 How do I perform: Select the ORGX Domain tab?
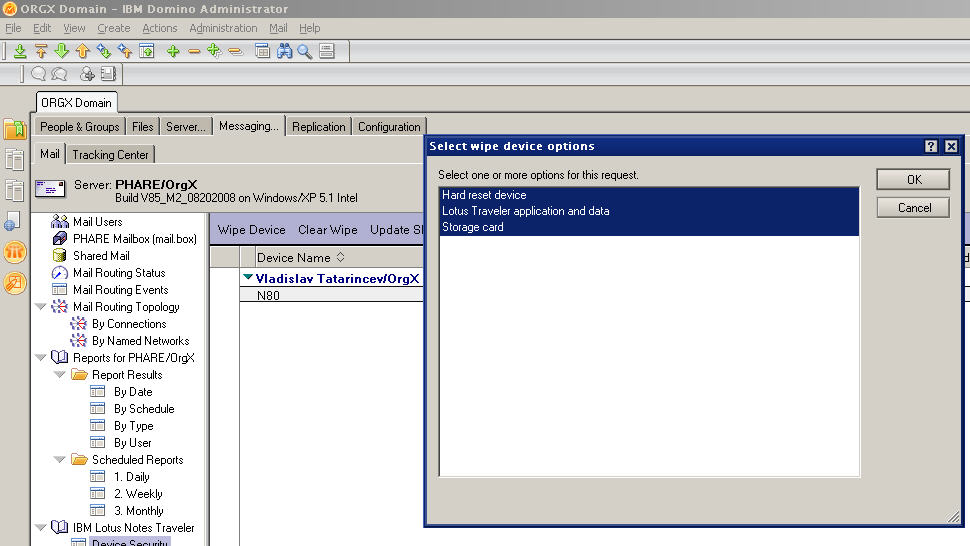click(77, 103)
